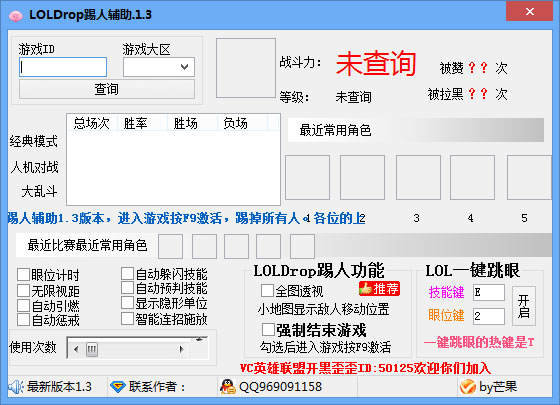Click the by芒果 author text
Screen dimensions: 560x405
(x=498, y=387)
